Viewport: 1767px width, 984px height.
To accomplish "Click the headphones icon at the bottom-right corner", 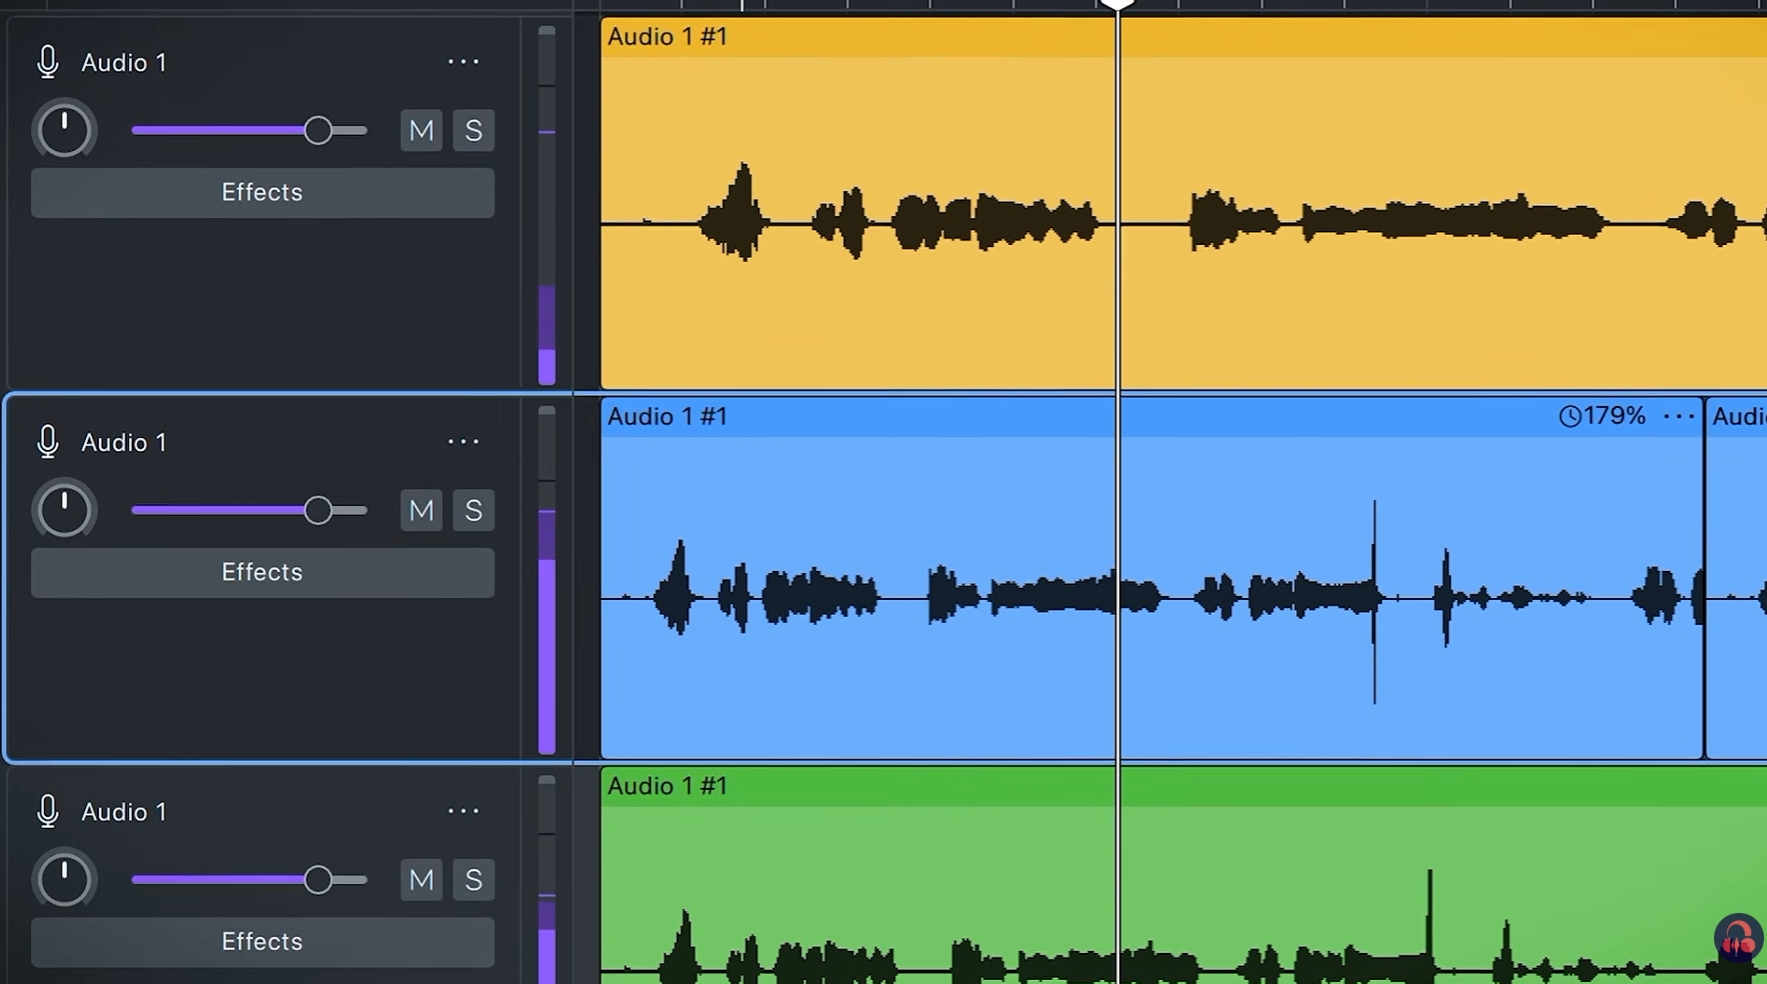I will click(1738, 939).
